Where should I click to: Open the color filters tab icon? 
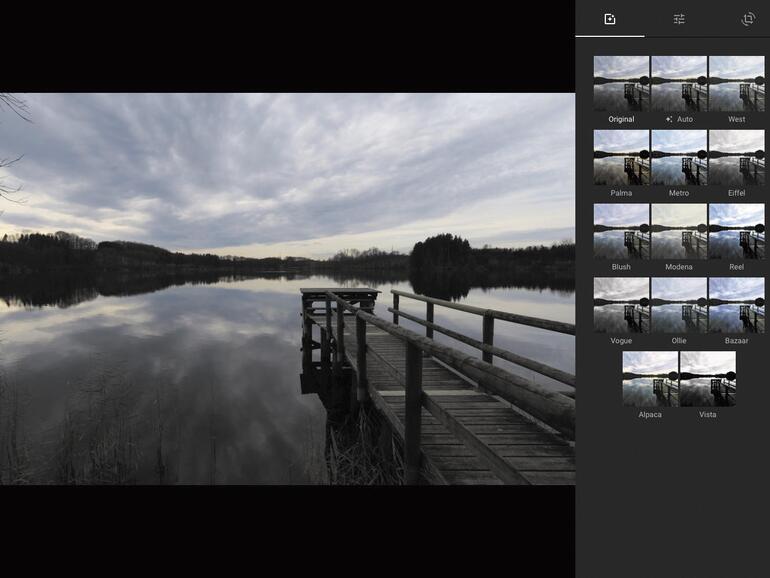tap(609, 19)
